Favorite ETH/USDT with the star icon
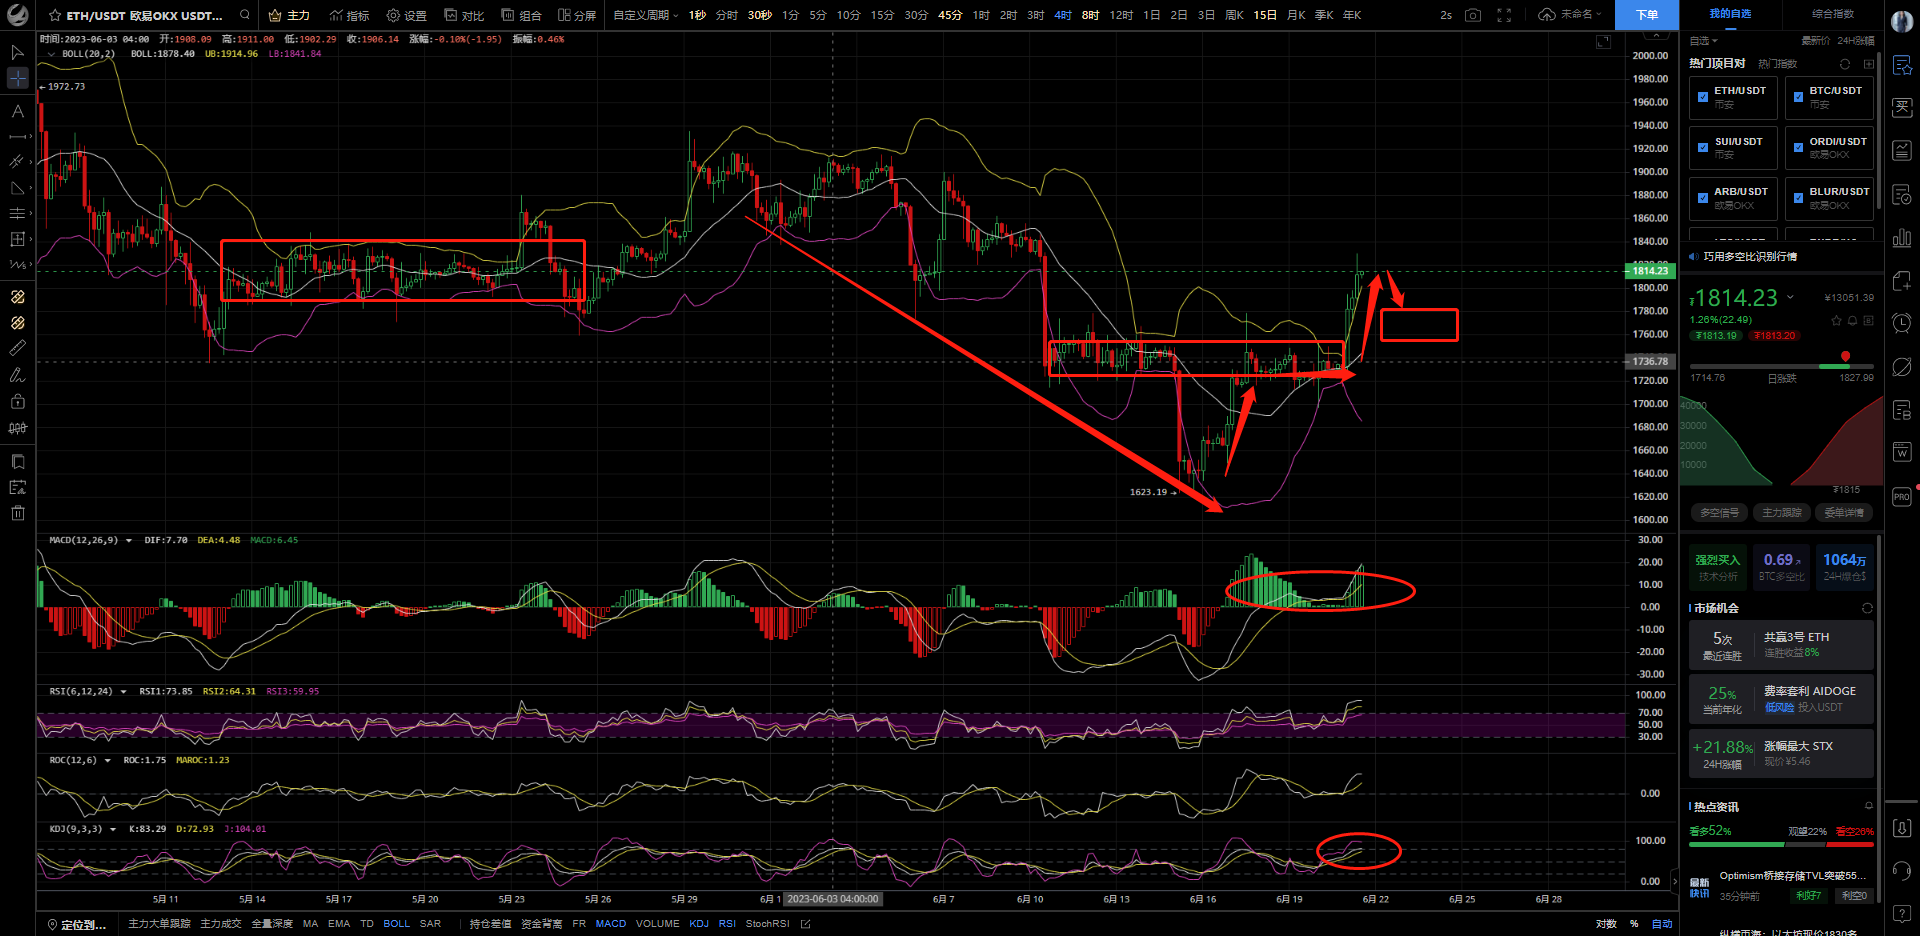1920x936 pixels. coord(55,15)
